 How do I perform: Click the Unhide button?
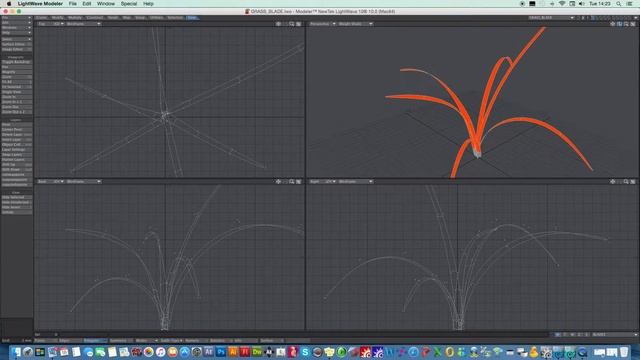pos(16,212)
